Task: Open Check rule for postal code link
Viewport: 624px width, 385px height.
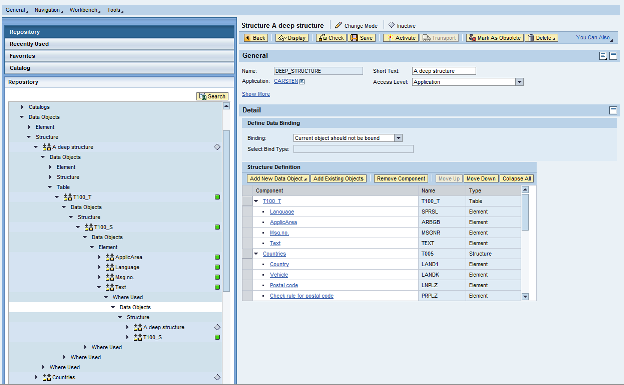Action: 302,296
